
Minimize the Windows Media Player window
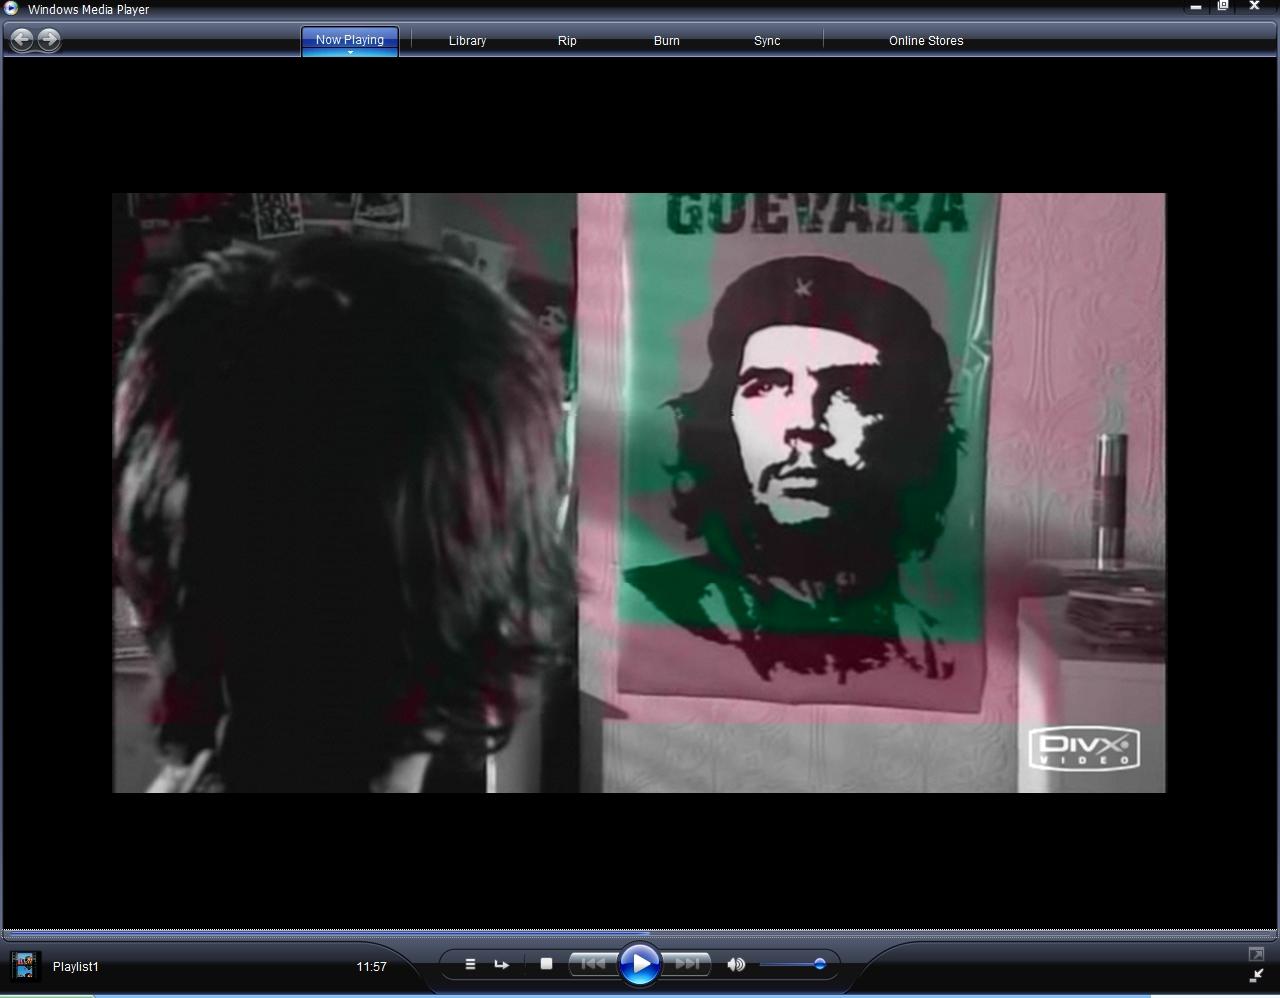[x=1195, y=7]
